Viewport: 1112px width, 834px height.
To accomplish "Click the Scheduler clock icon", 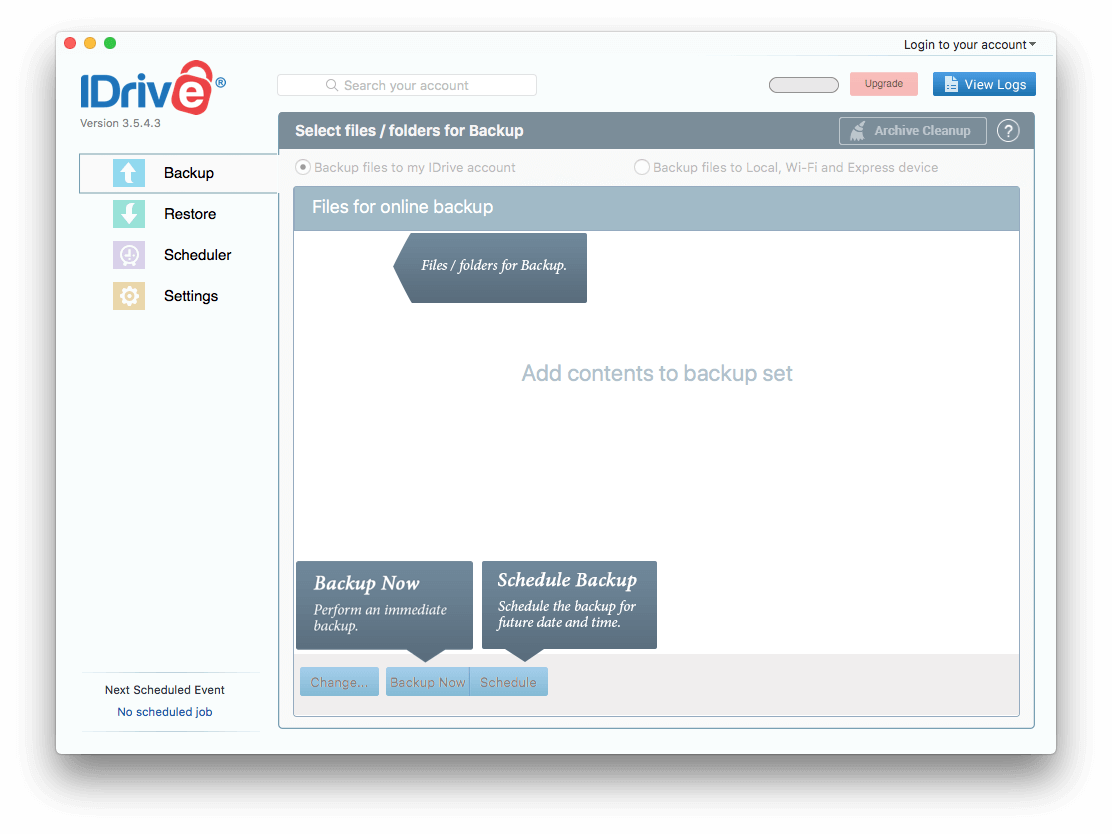I will click(x=129, y=255).
